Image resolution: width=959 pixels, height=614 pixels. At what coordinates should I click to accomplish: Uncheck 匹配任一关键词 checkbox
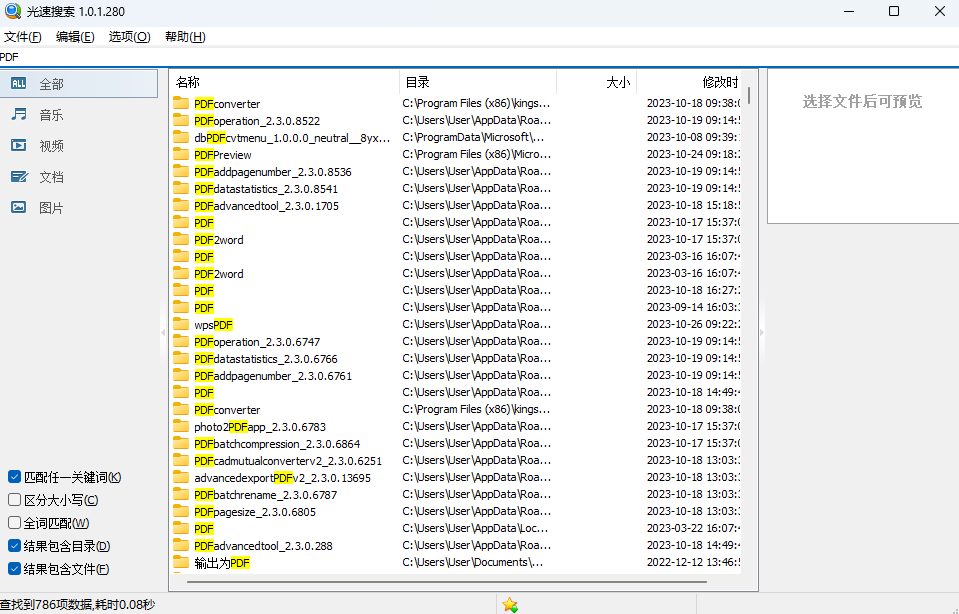click(x=14, y=477)
